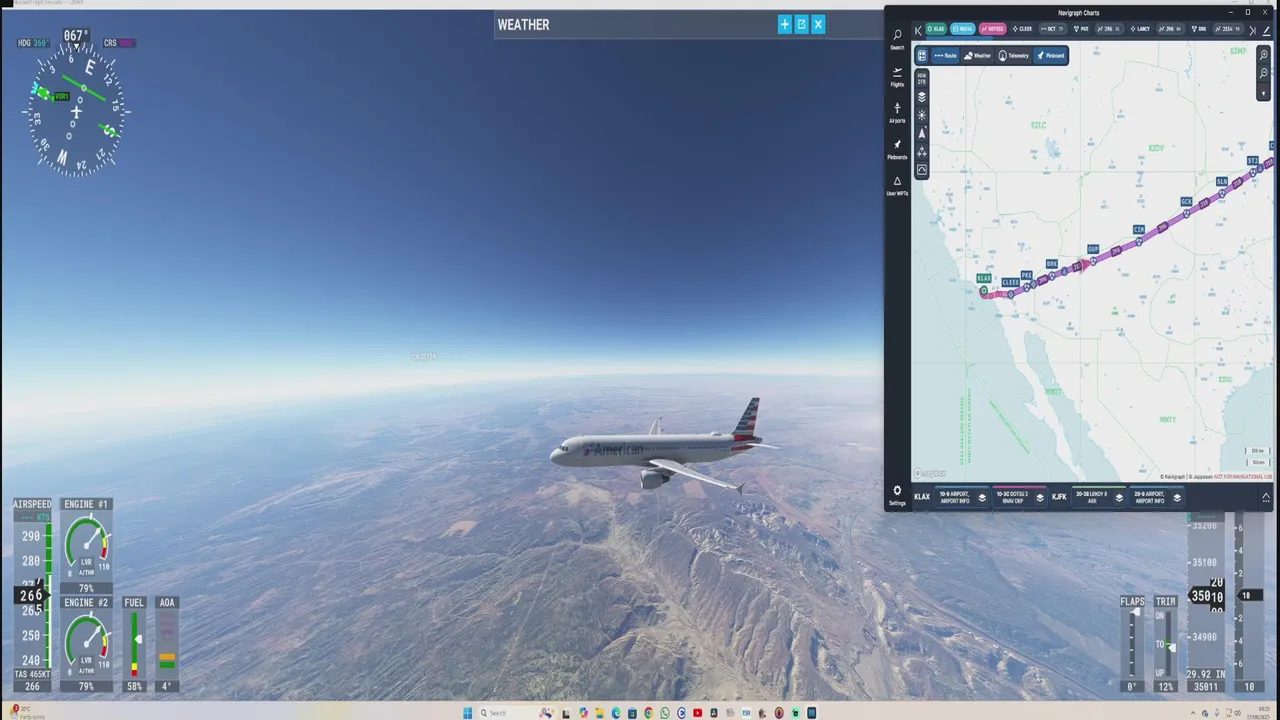Click the grid icon left of Route

(x=922, y=56)
